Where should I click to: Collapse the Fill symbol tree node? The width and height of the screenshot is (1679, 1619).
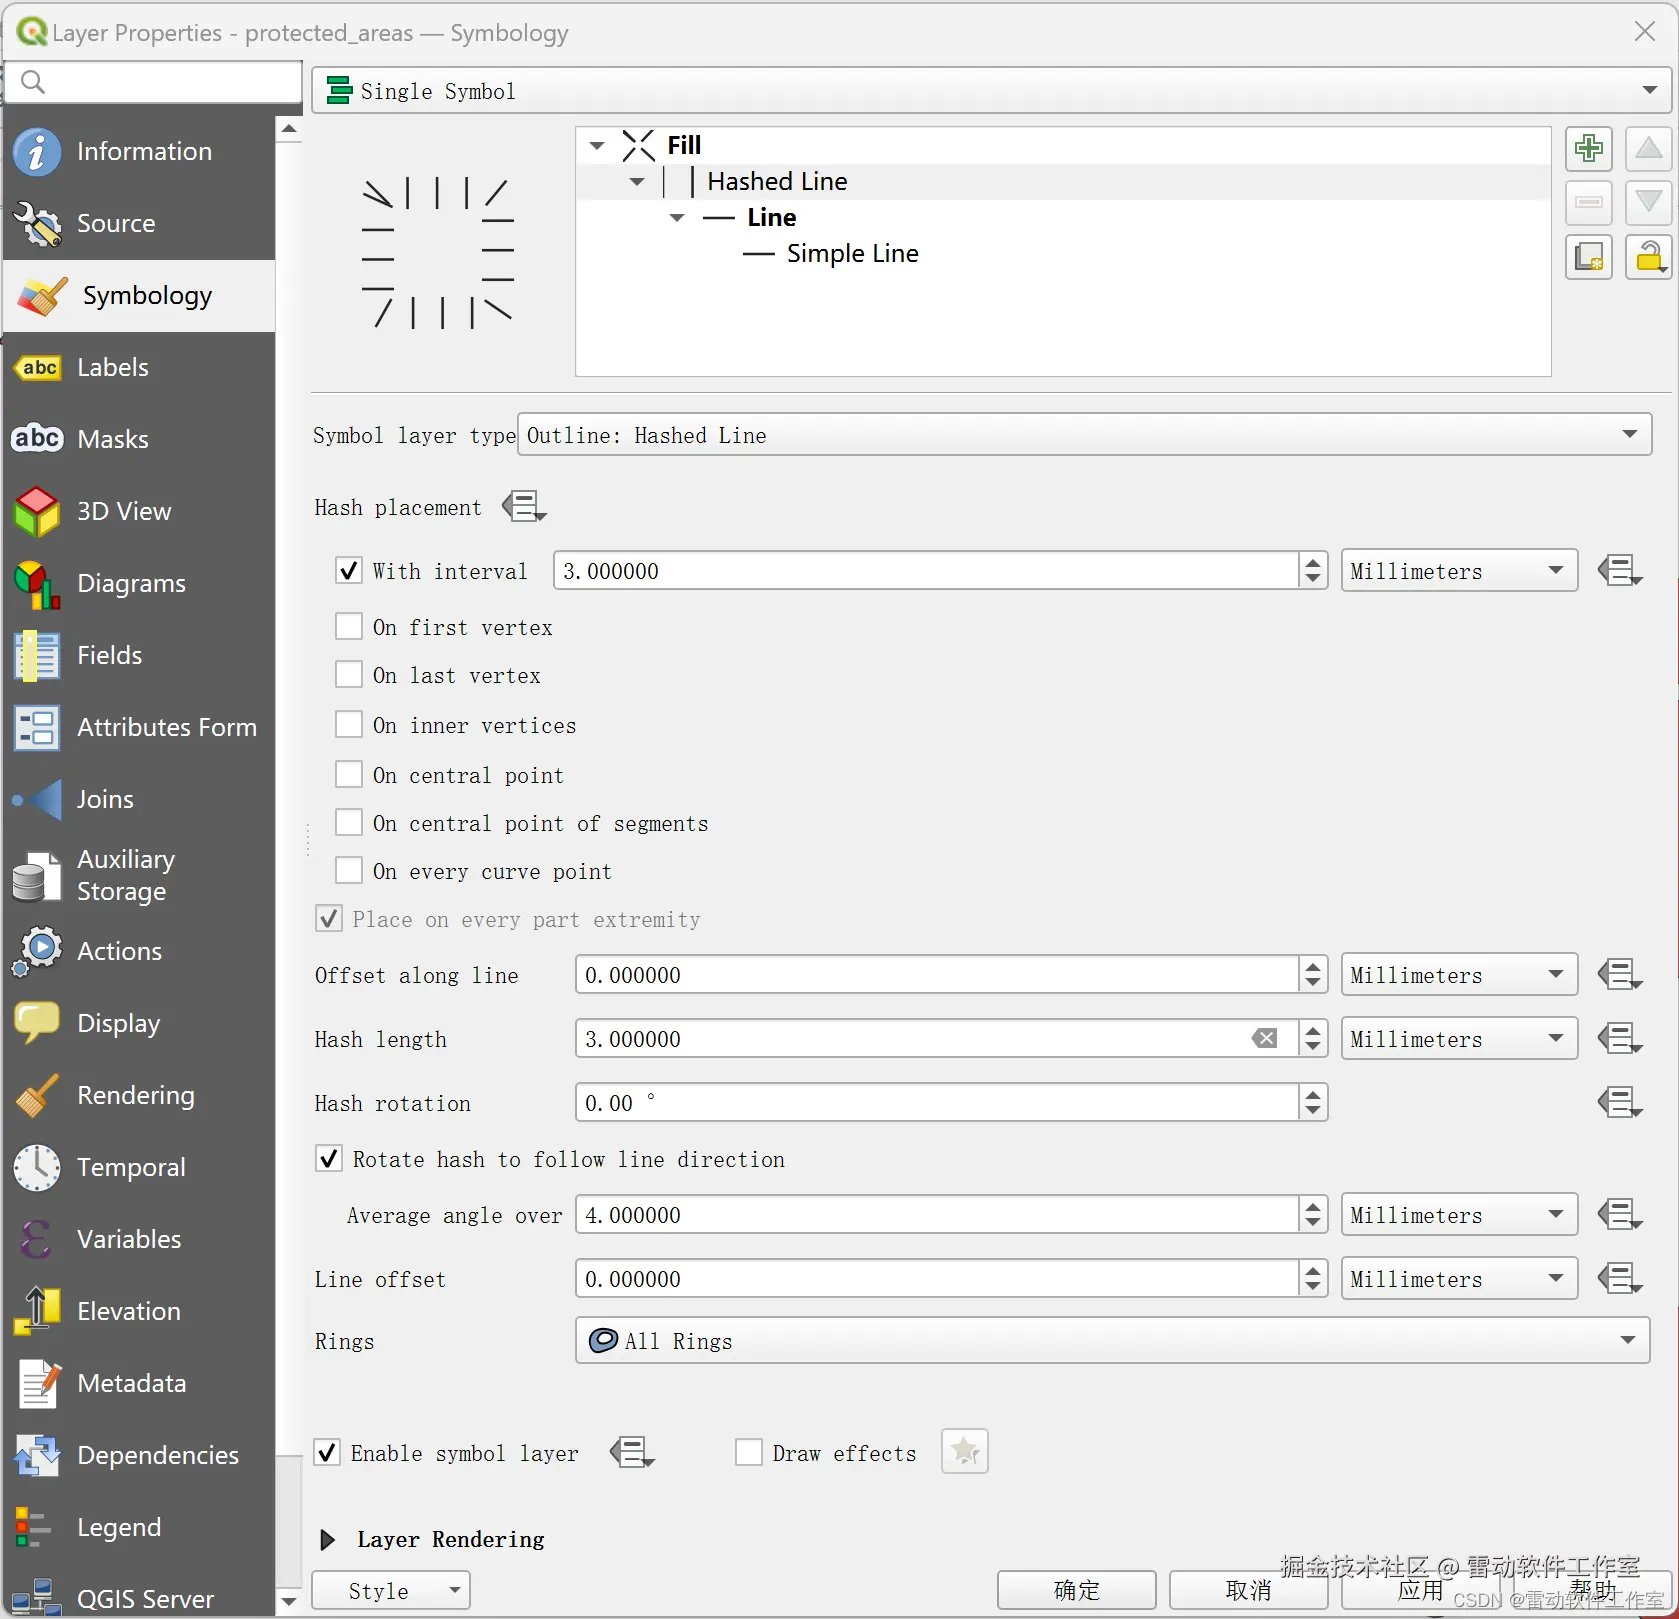(x=597, y=146)
